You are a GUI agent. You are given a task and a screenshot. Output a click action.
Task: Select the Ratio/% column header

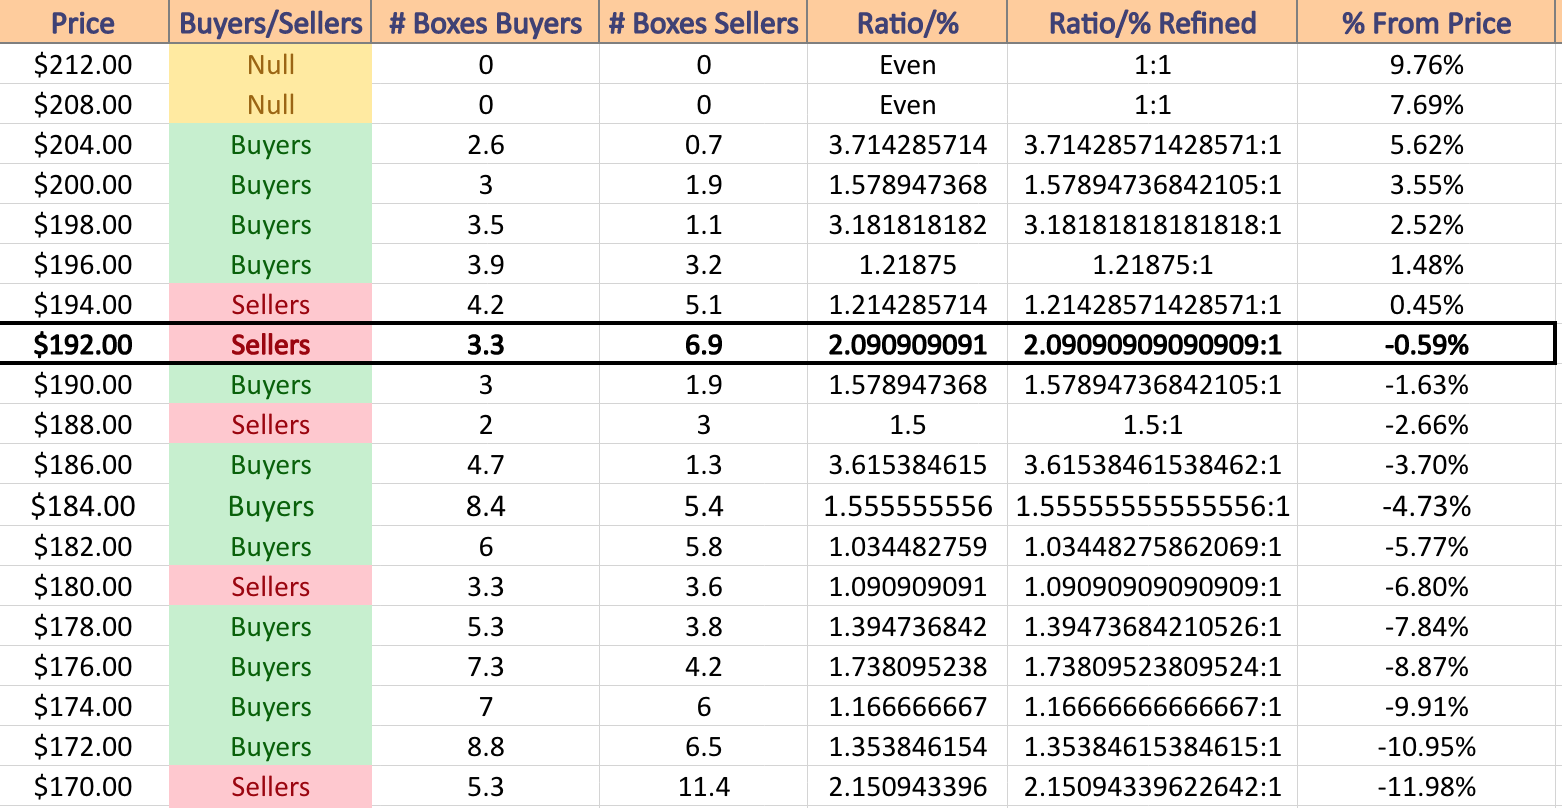click(x=907, y=23)
